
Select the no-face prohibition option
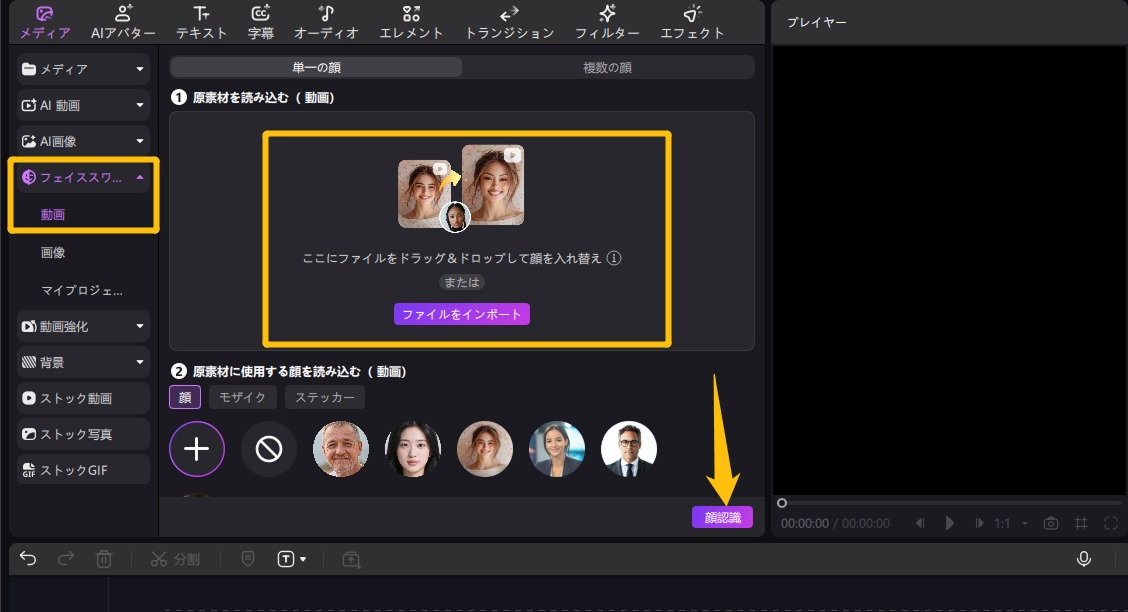point(268,449)
